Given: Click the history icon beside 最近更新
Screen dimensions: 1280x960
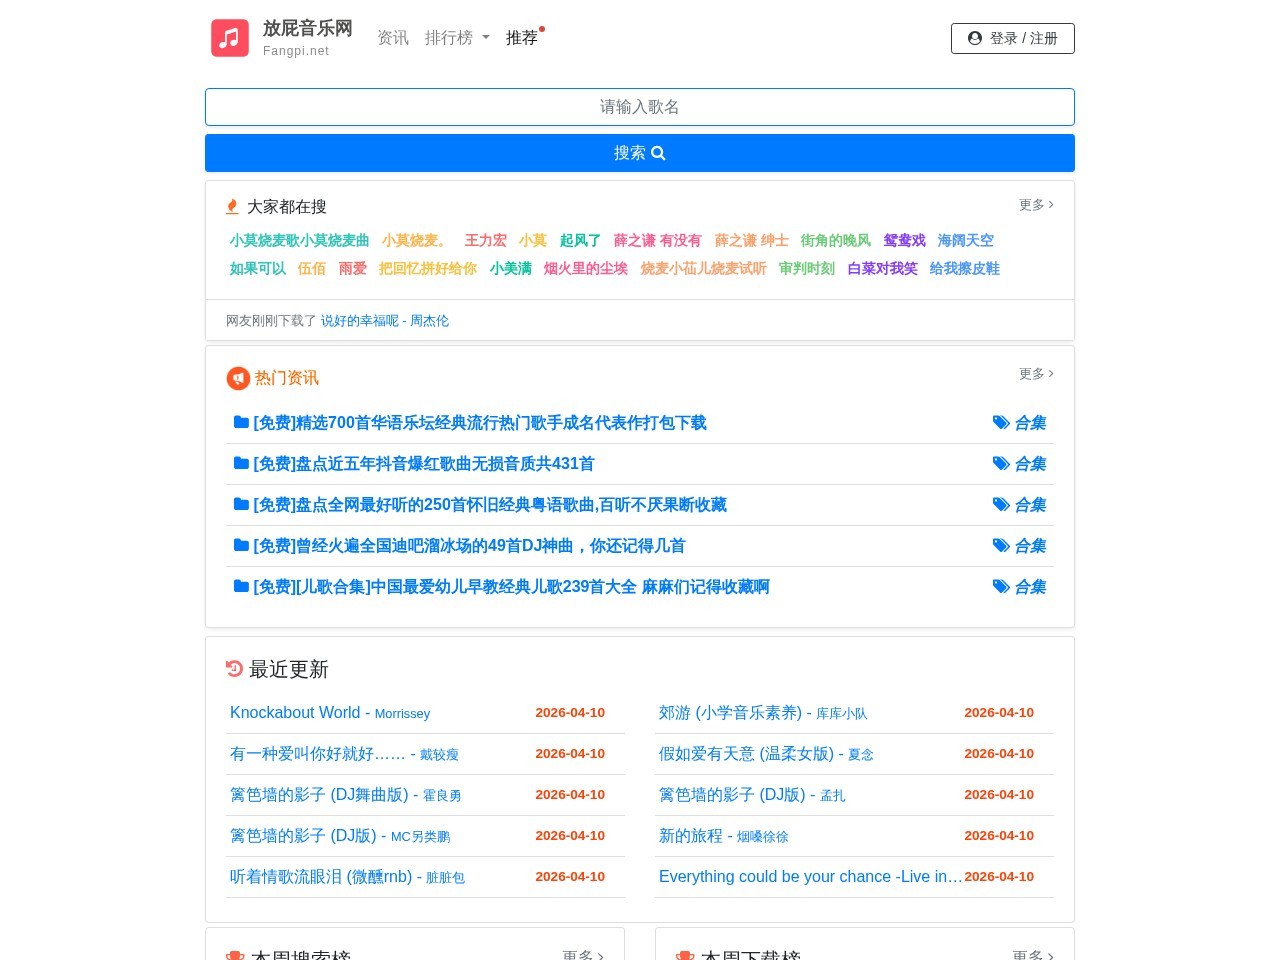Looking at the screenshot, I should click(233, 669).
